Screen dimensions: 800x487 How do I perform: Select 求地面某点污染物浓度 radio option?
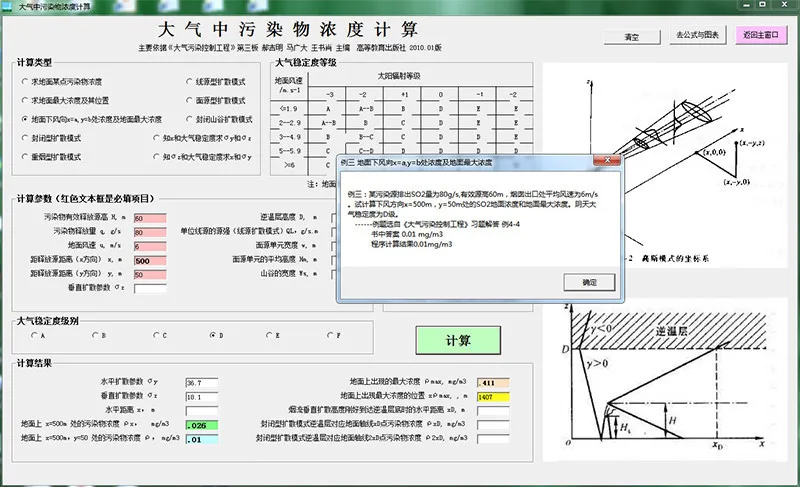62,82
